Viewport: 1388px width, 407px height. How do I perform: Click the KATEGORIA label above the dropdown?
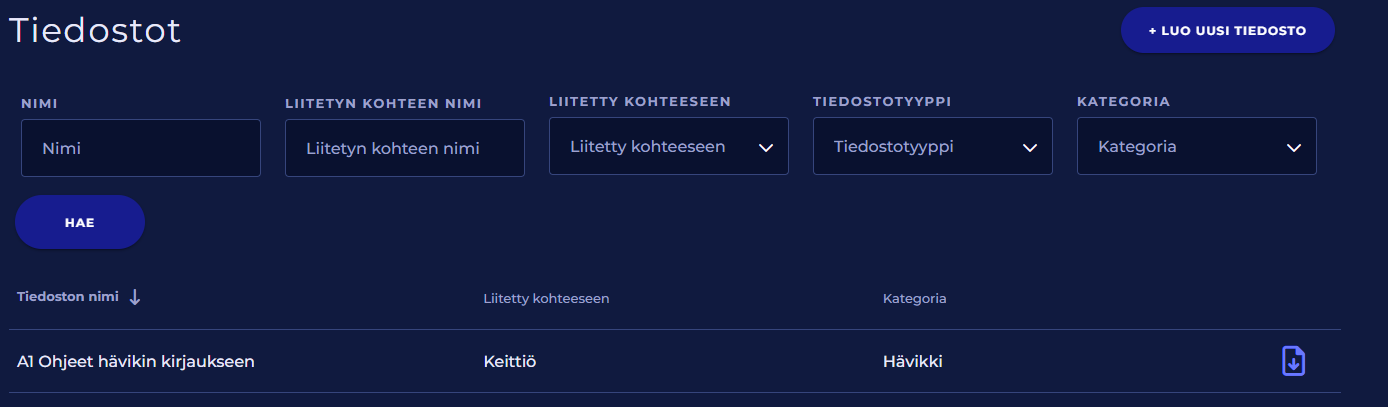point(1123,102)
